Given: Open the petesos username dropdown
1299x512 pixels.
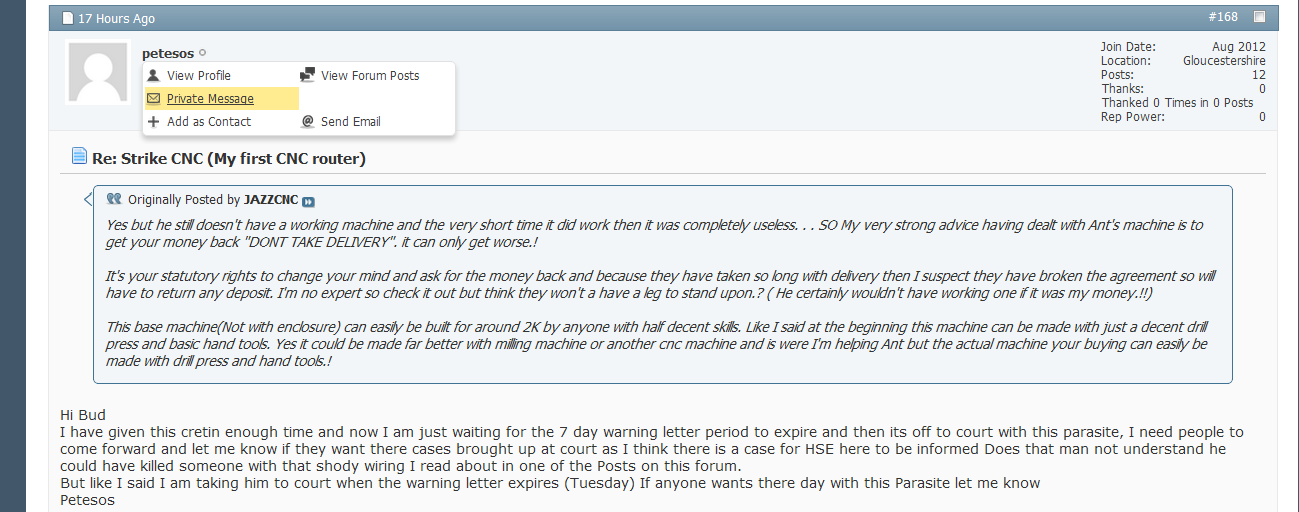Looking at the screenshot, I should [x=168, y=53].
